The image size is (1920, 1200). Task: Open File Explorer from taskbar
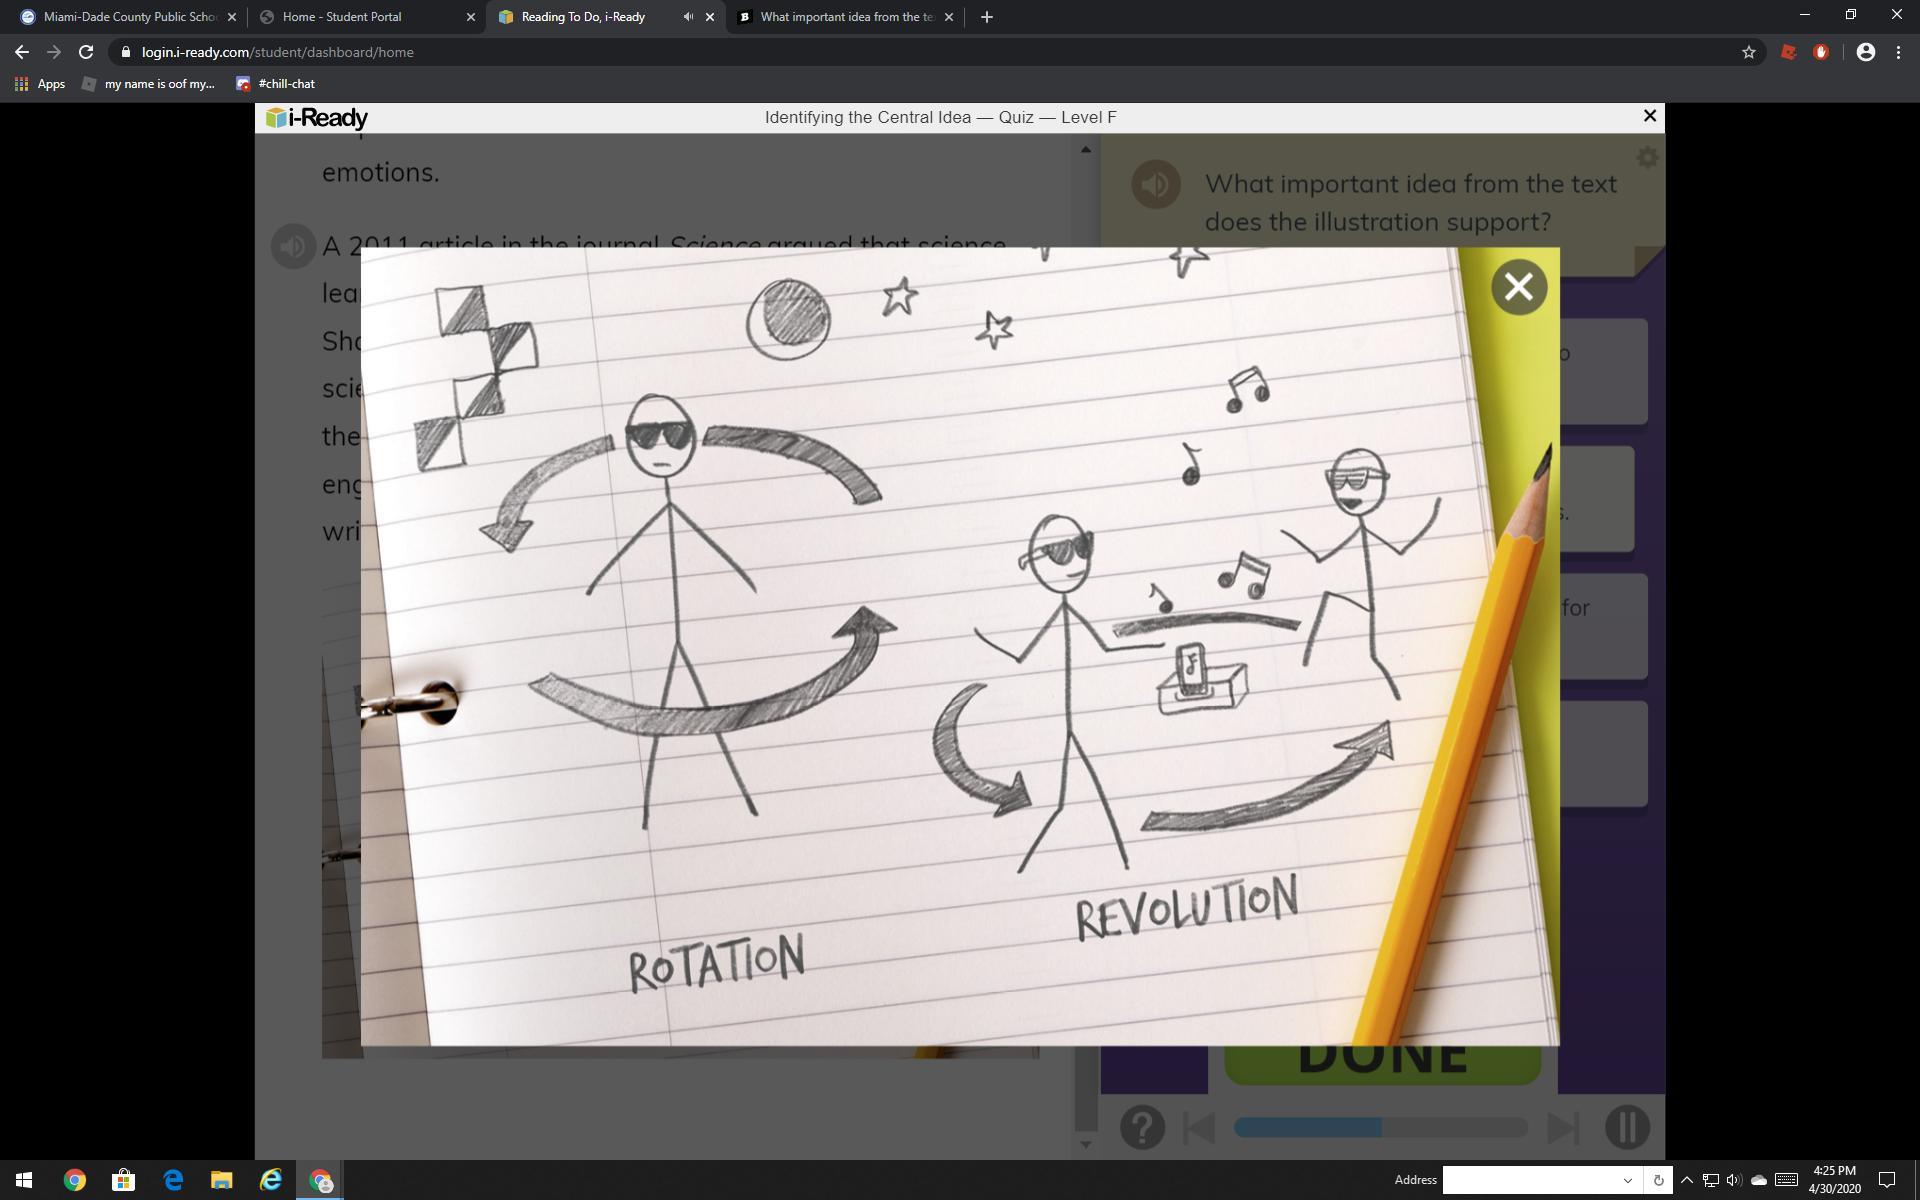point(221,1180)
